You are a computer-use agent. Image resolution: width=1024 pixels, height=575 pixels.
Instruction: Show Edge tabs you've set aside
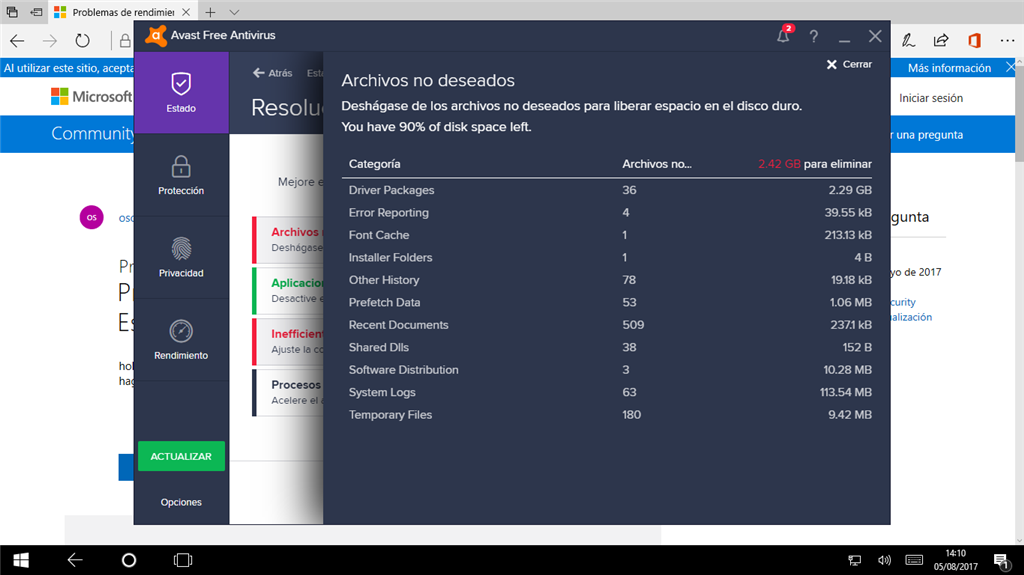coord(12,12)
